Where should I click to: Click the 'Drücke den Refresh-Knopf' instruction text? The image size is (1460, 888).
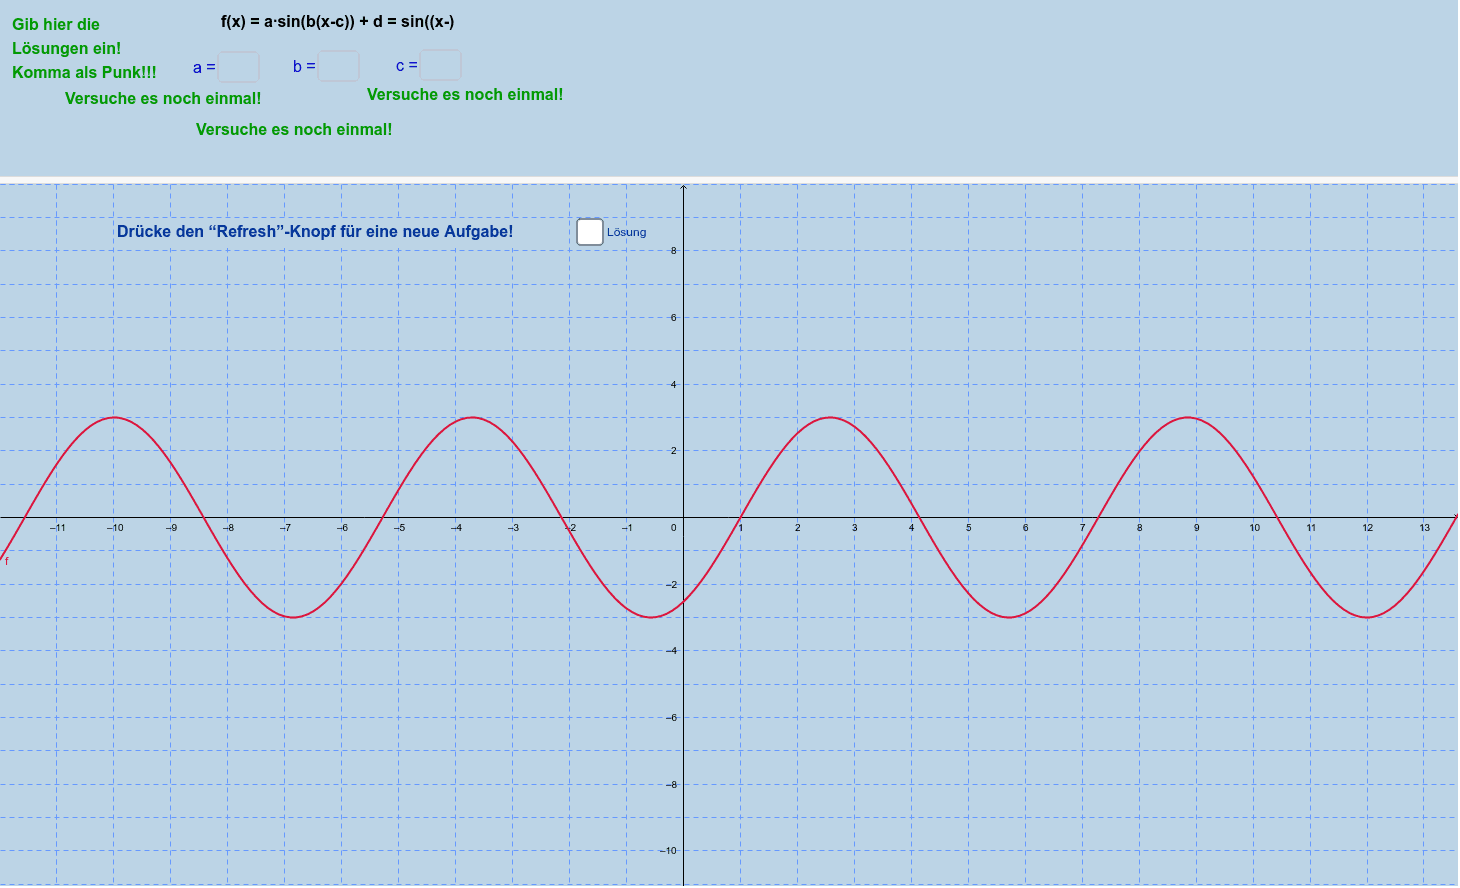(x=315, y=231)
